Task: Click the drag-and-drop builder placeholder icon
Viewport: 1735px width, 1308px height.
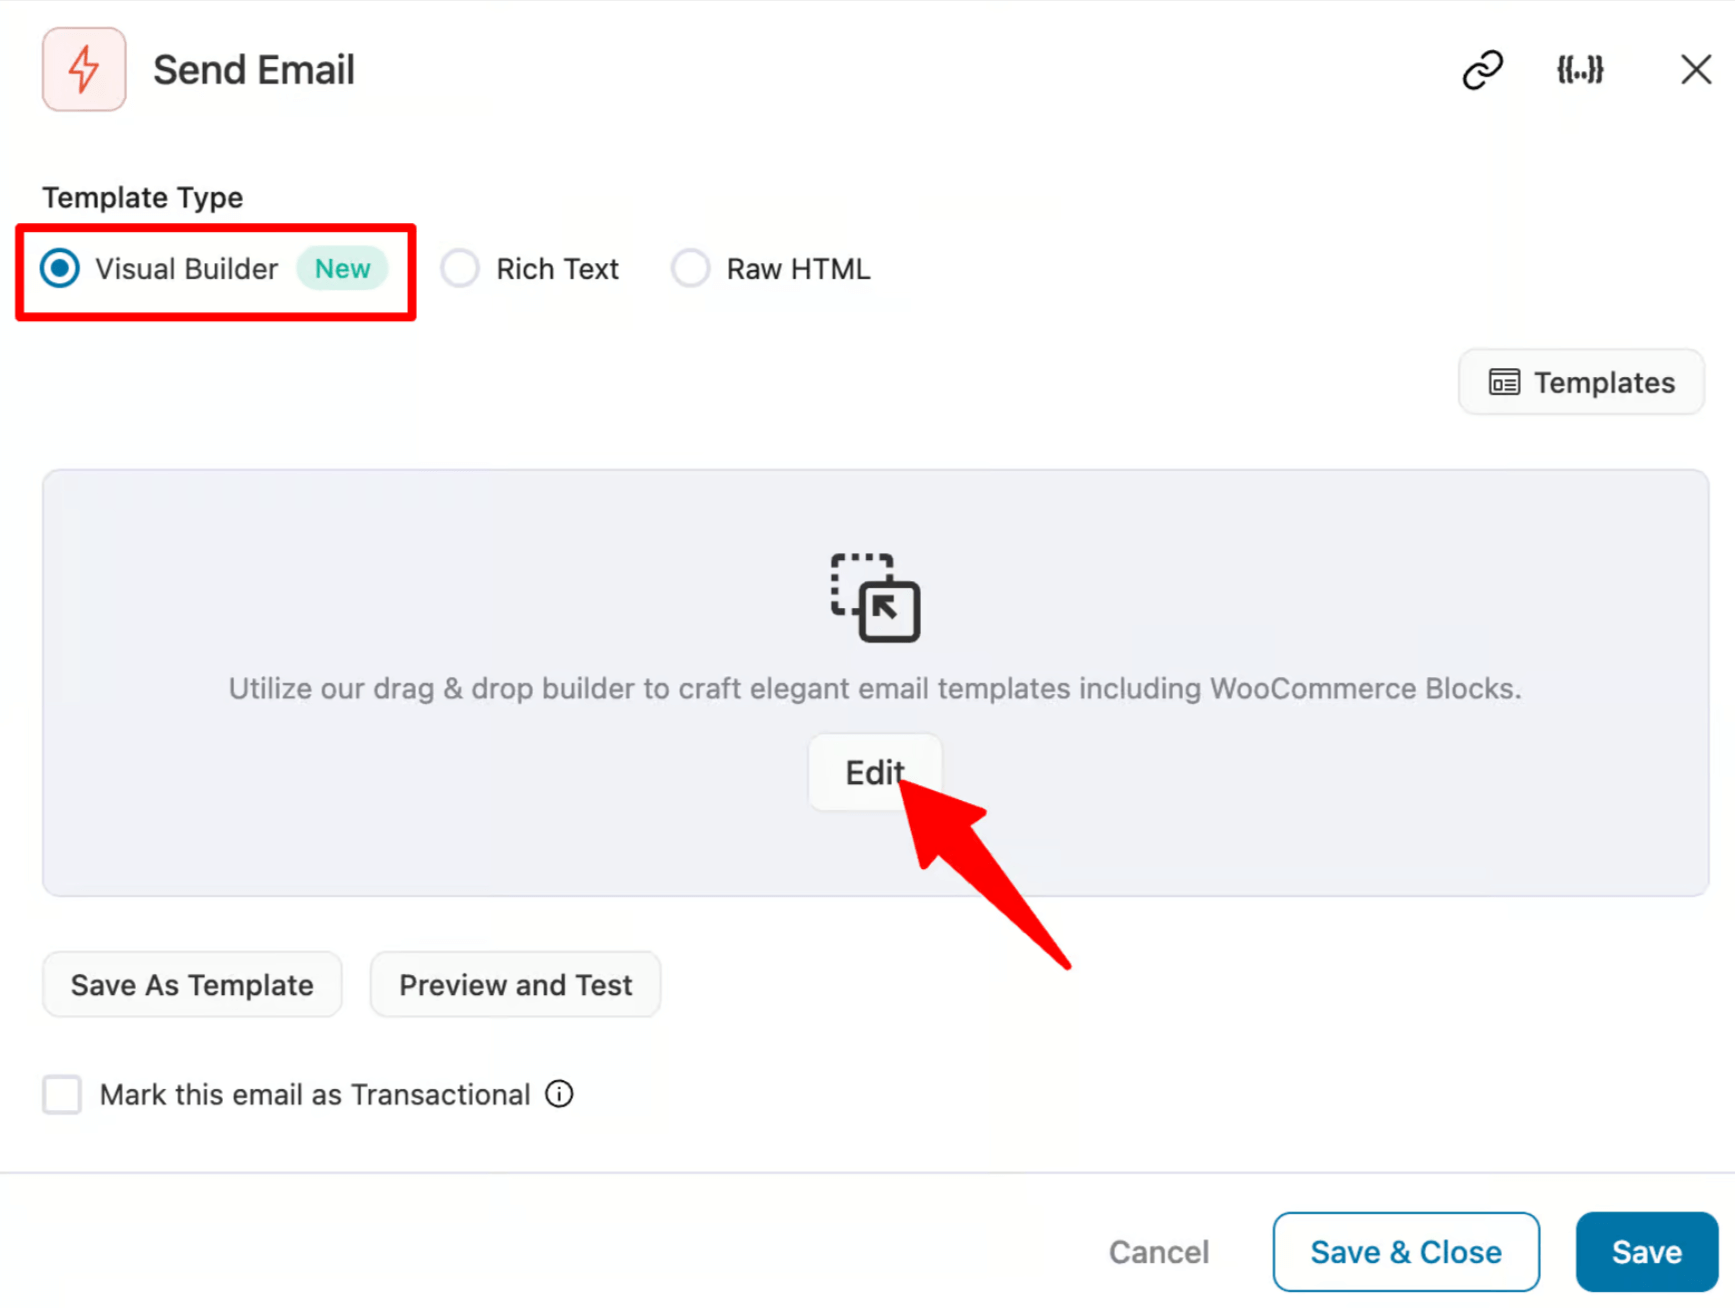Action: click(874, 597)
